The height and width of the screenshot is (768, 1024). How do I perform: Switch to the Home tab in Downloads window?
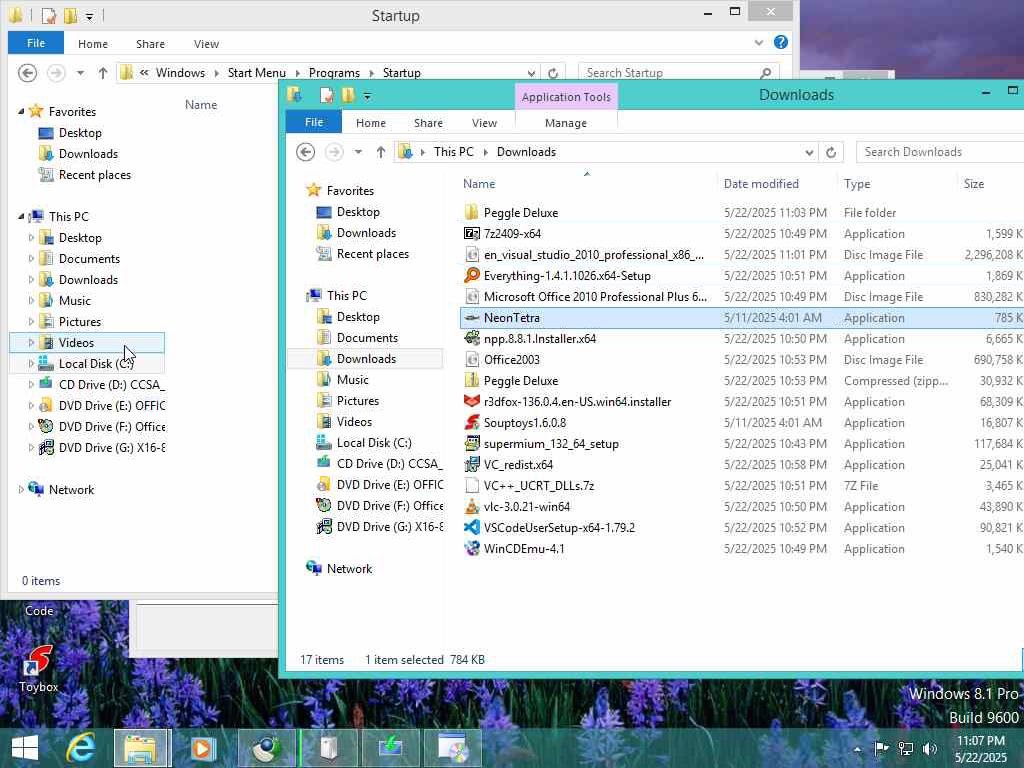[371, 123]
